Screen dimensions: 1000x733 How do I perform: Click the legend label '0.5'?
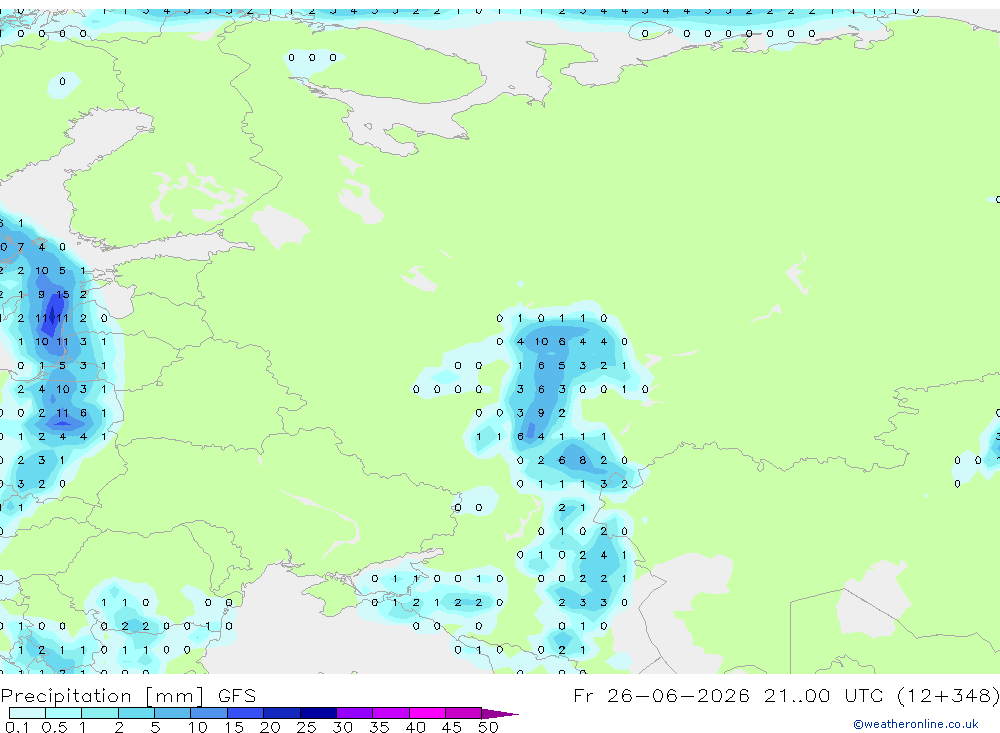[54, 727]
